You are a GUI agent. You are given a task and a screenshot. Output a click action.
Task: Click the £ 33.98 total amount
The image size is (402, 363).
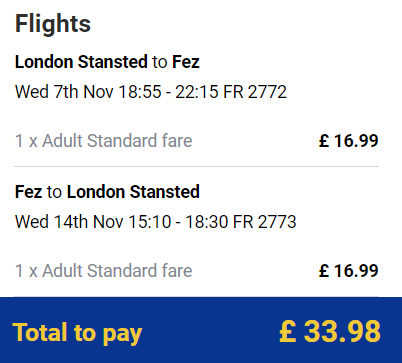(330, 331)
